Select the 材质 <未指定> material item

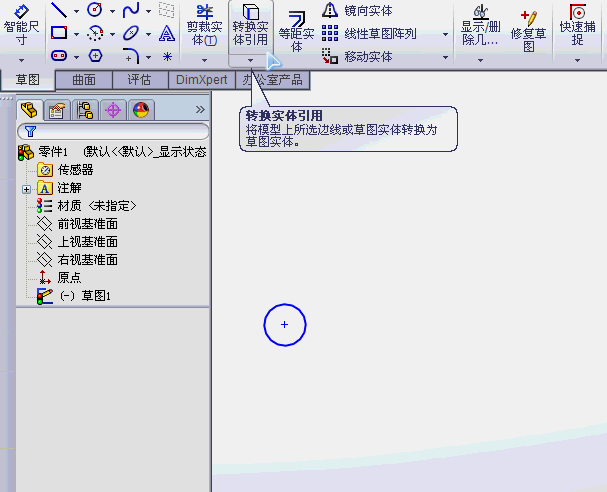point(87,206)
